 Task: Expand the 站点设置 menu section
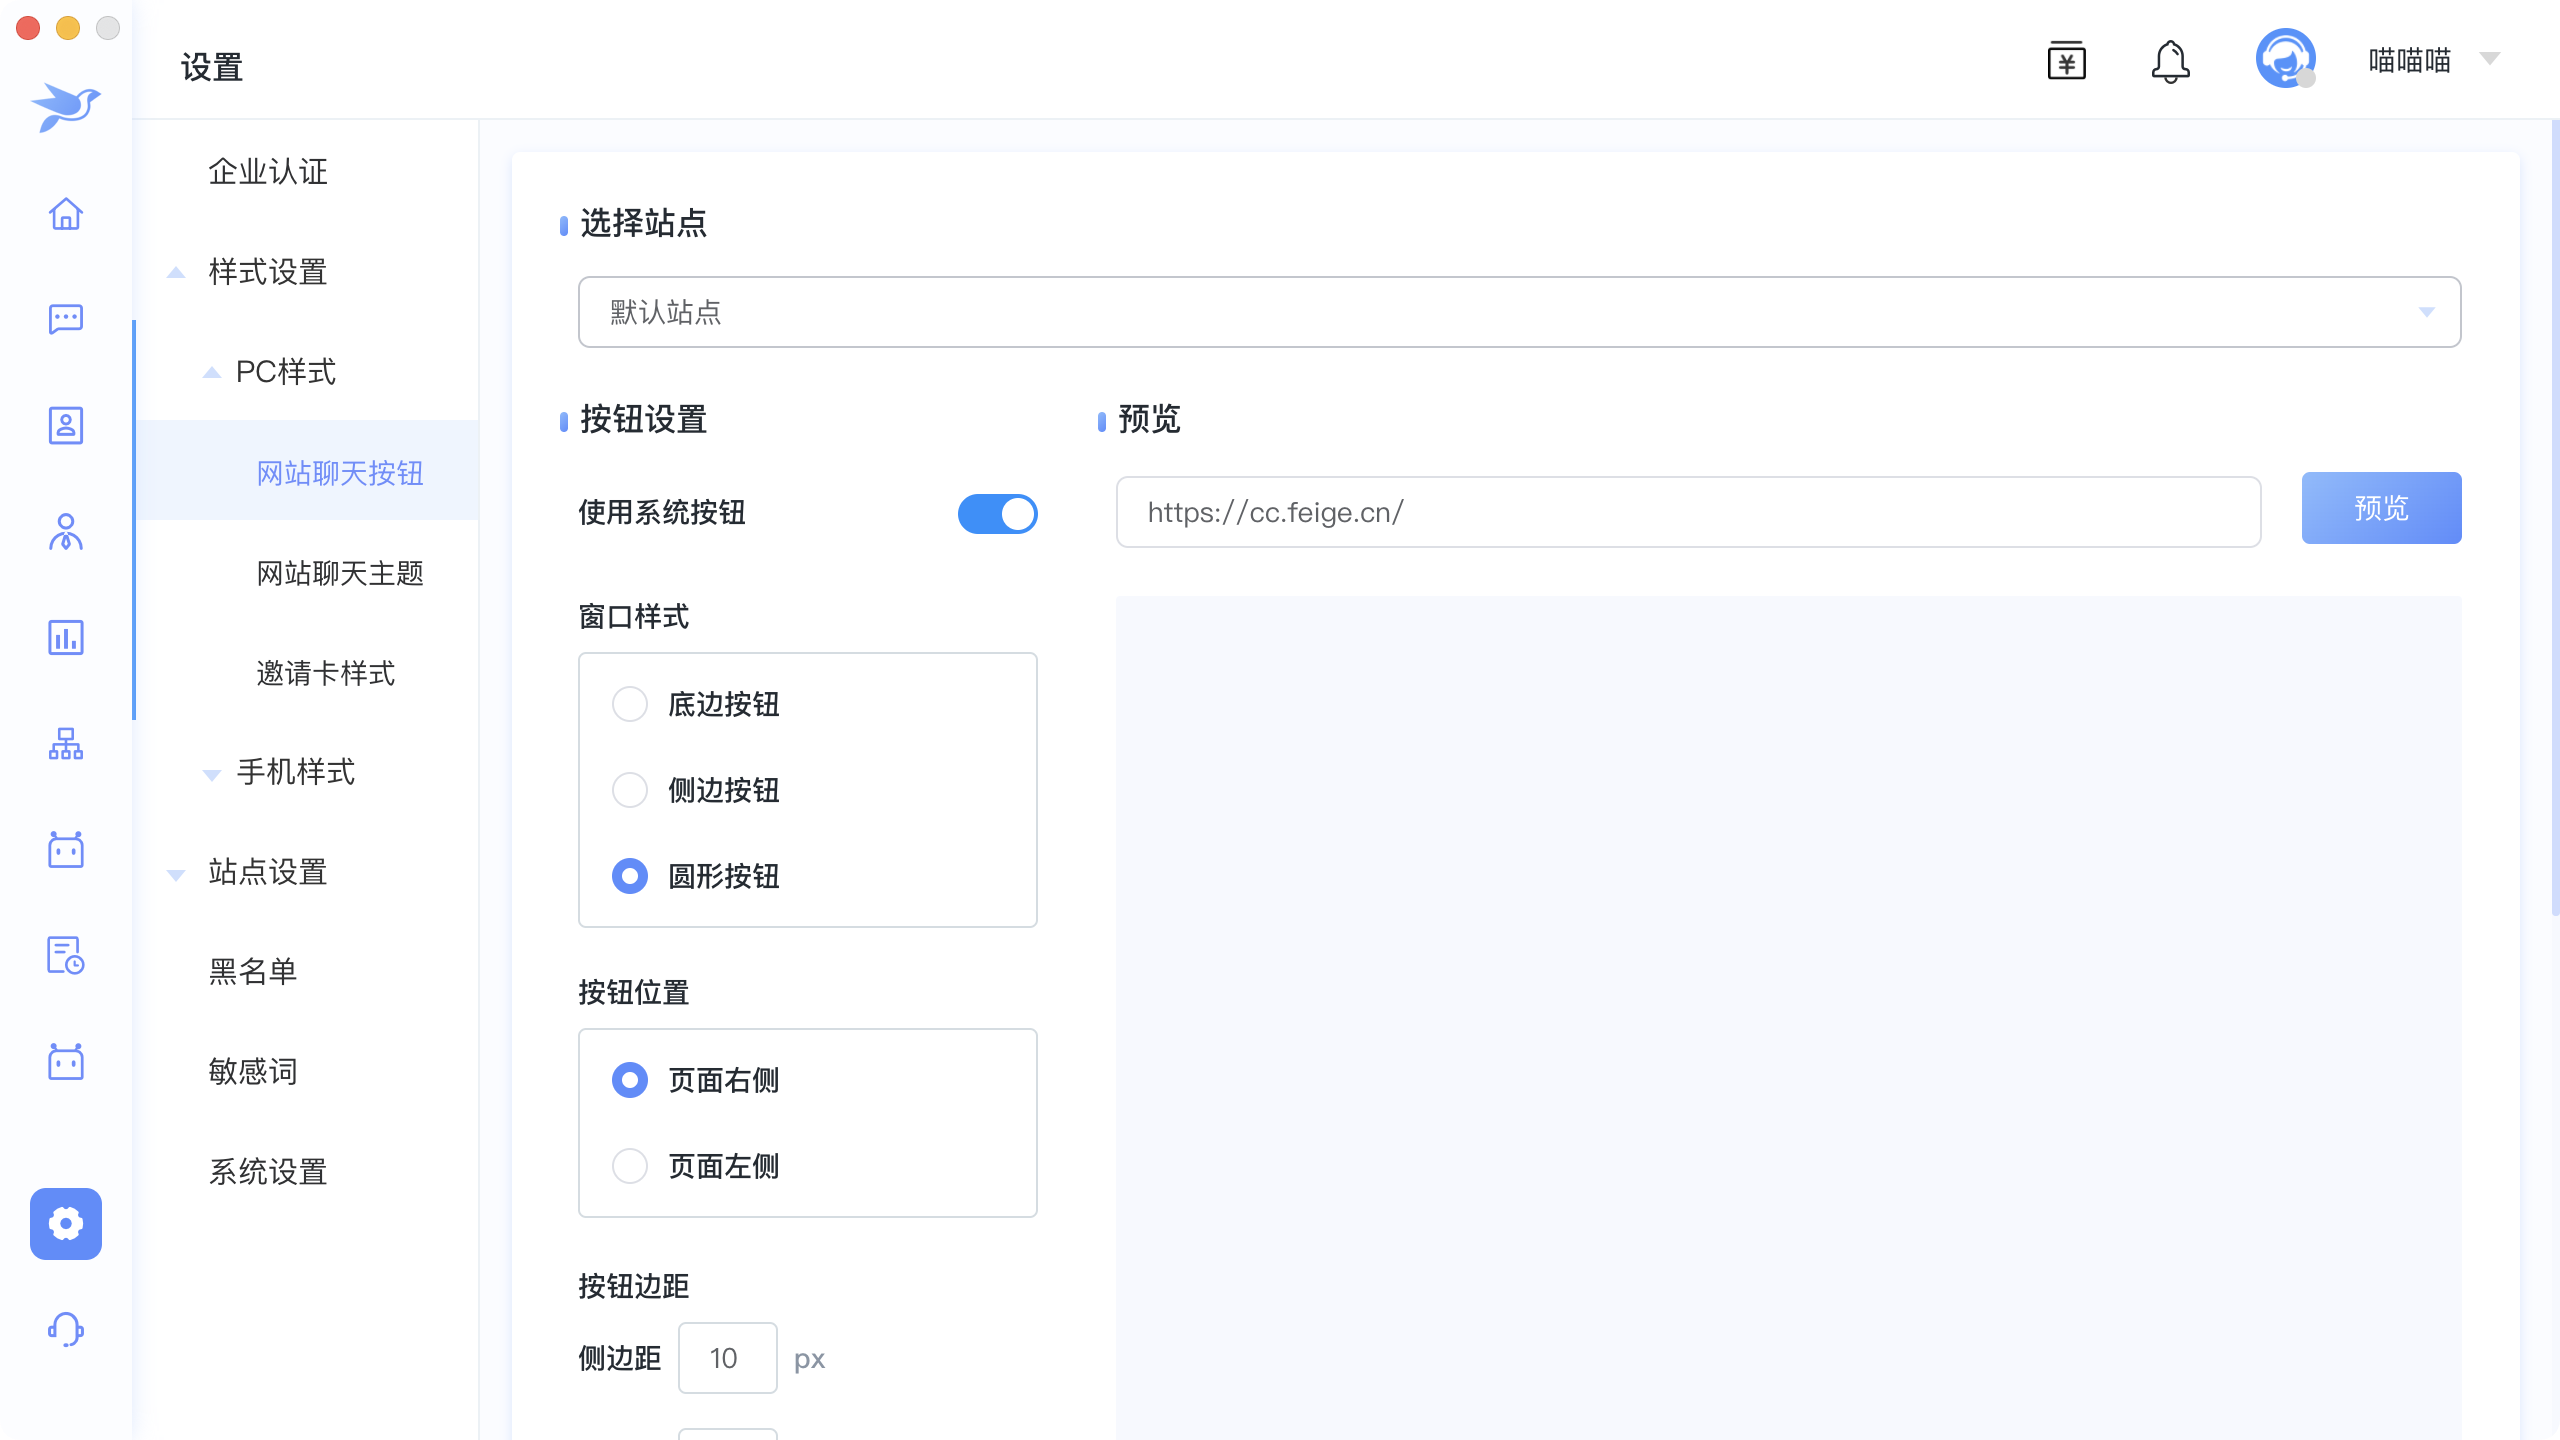tap(267, 872)
